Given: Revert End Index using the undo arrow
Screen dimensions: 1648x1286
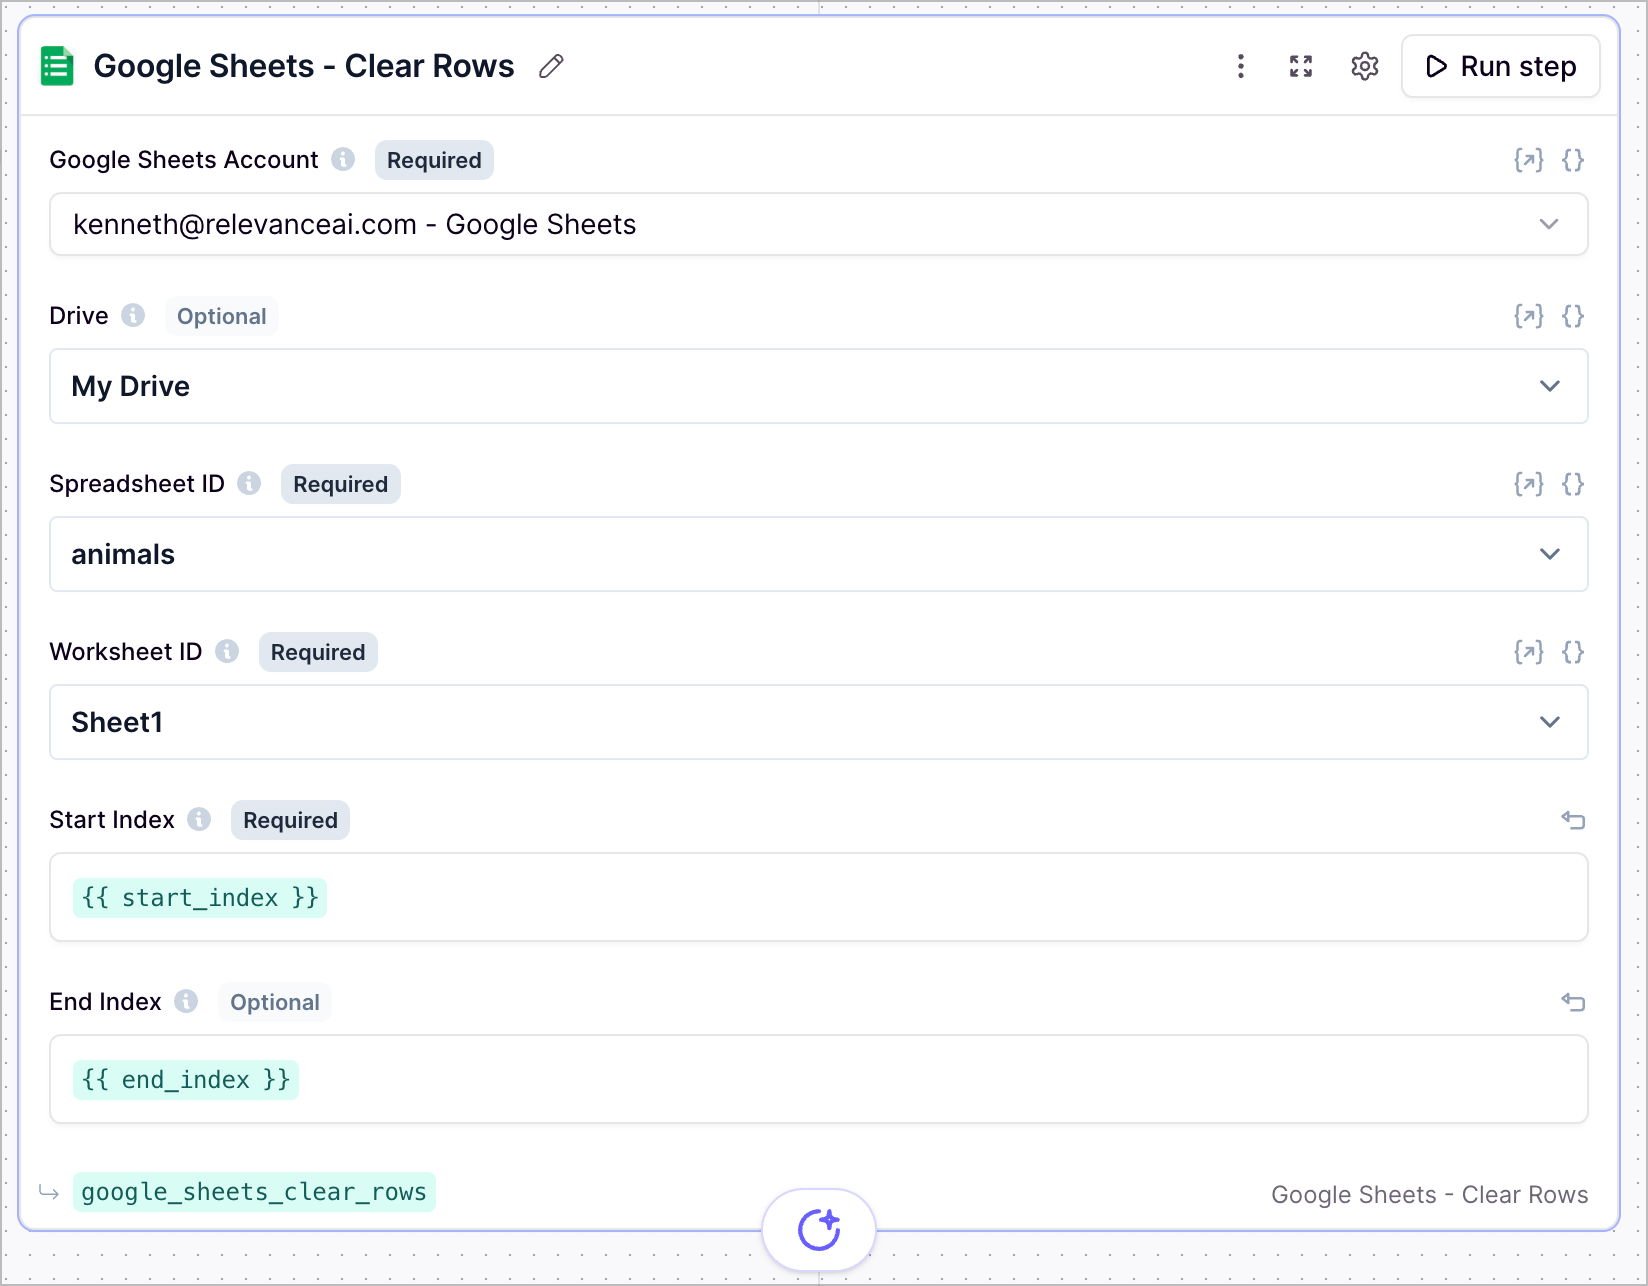Looking at the screenshot, I should tap(1574, 1002).
